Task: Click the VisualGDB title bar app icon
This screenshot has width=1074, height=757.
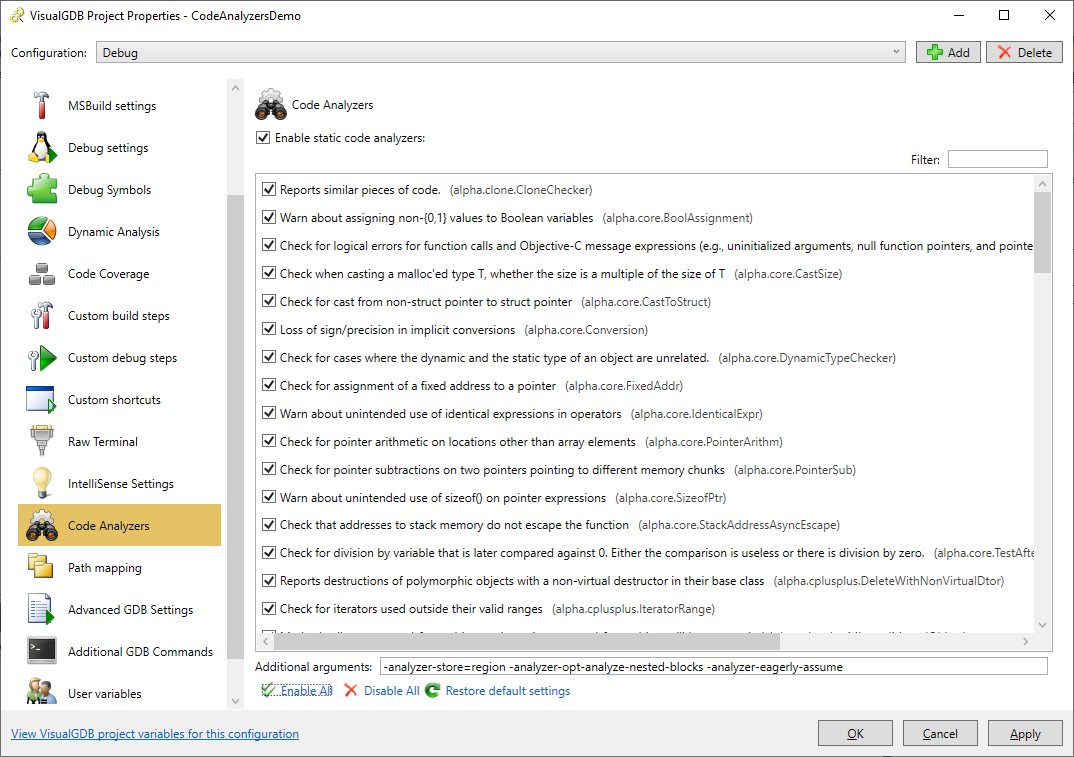Action: coord(17,15)
